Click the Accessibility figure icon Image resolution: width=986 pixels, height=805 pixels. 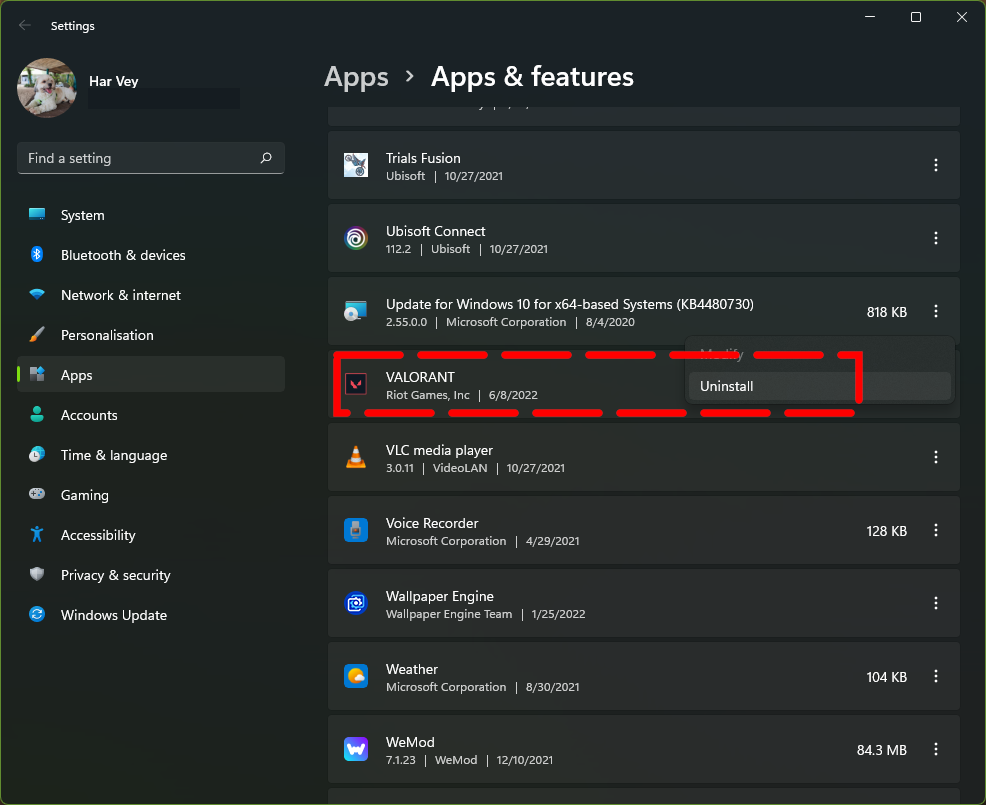[37, 535]
